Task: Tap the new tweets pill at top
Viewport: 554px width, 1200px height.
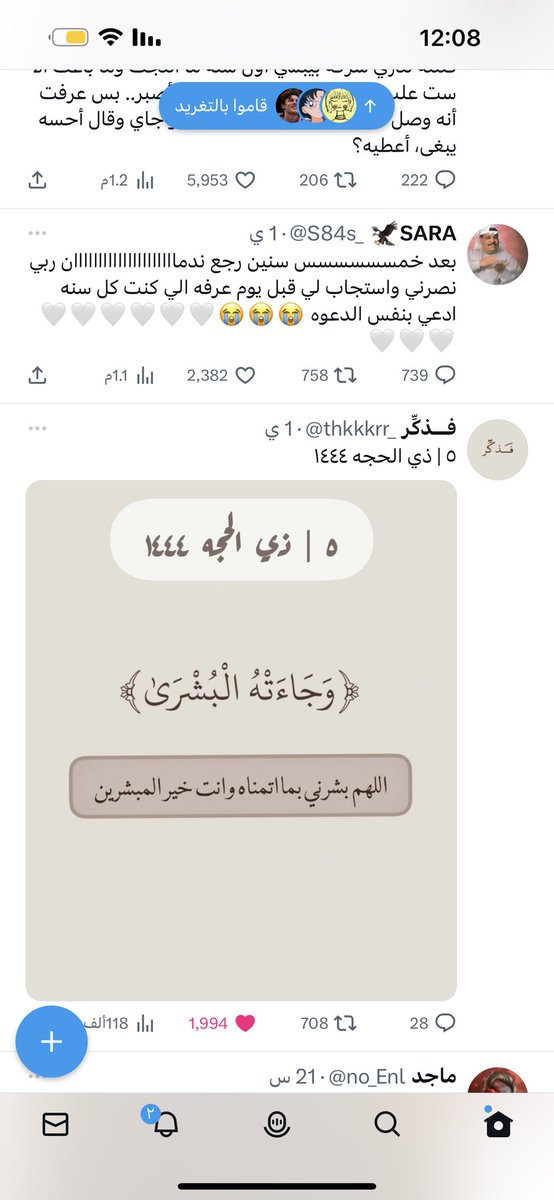Action: pos(275,104)
